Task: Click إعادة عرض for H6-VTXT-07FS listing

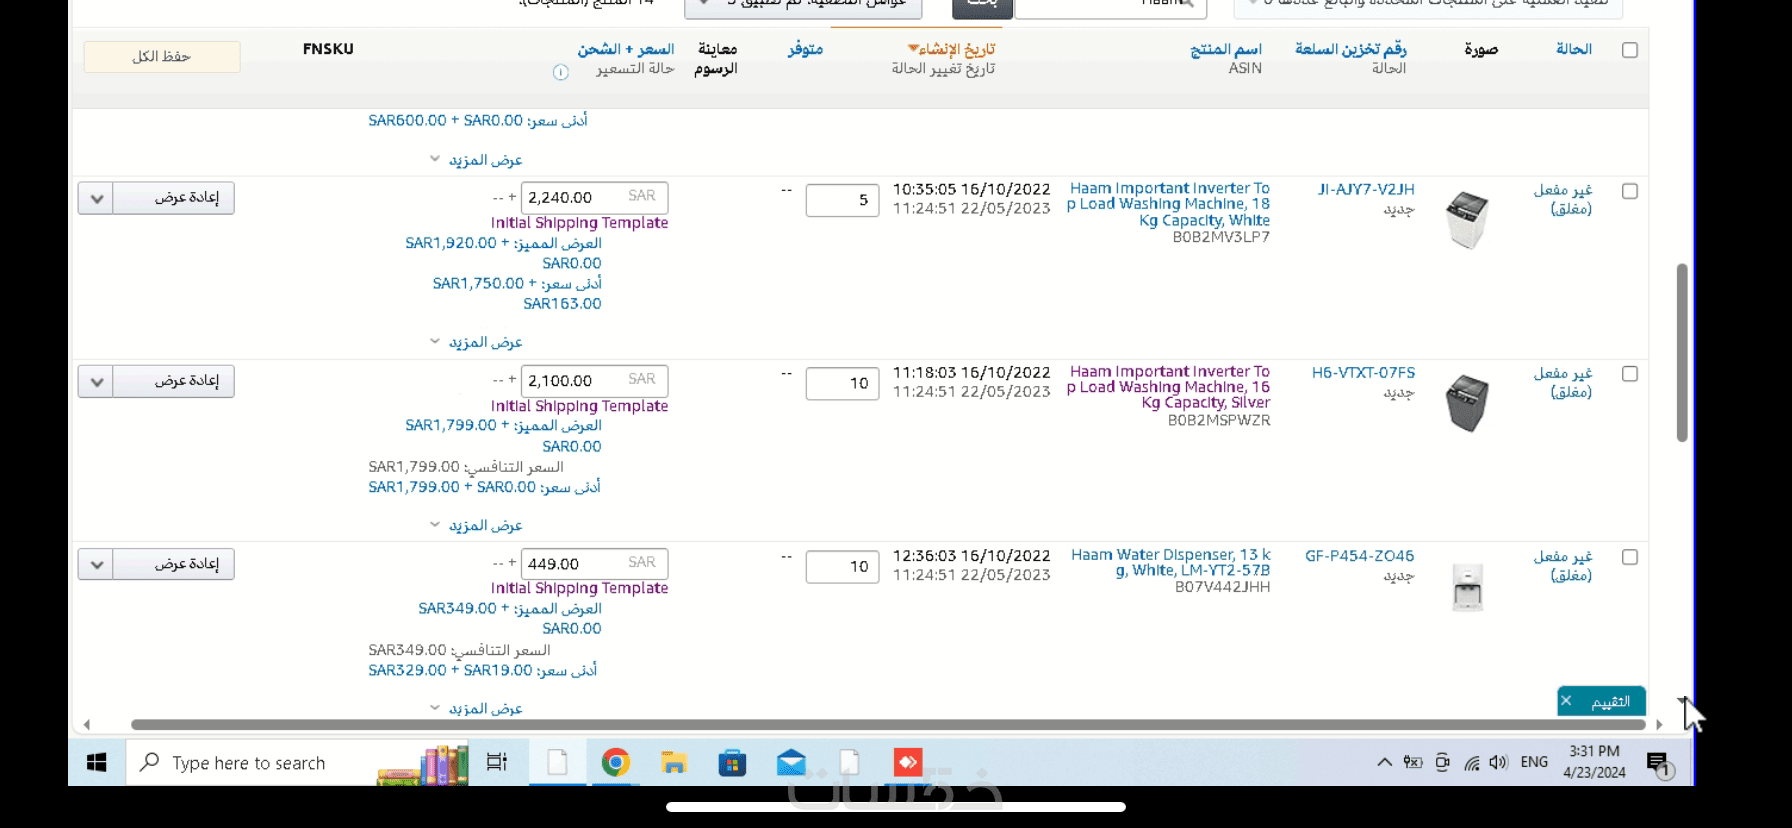Action: (x=174, y=381)
